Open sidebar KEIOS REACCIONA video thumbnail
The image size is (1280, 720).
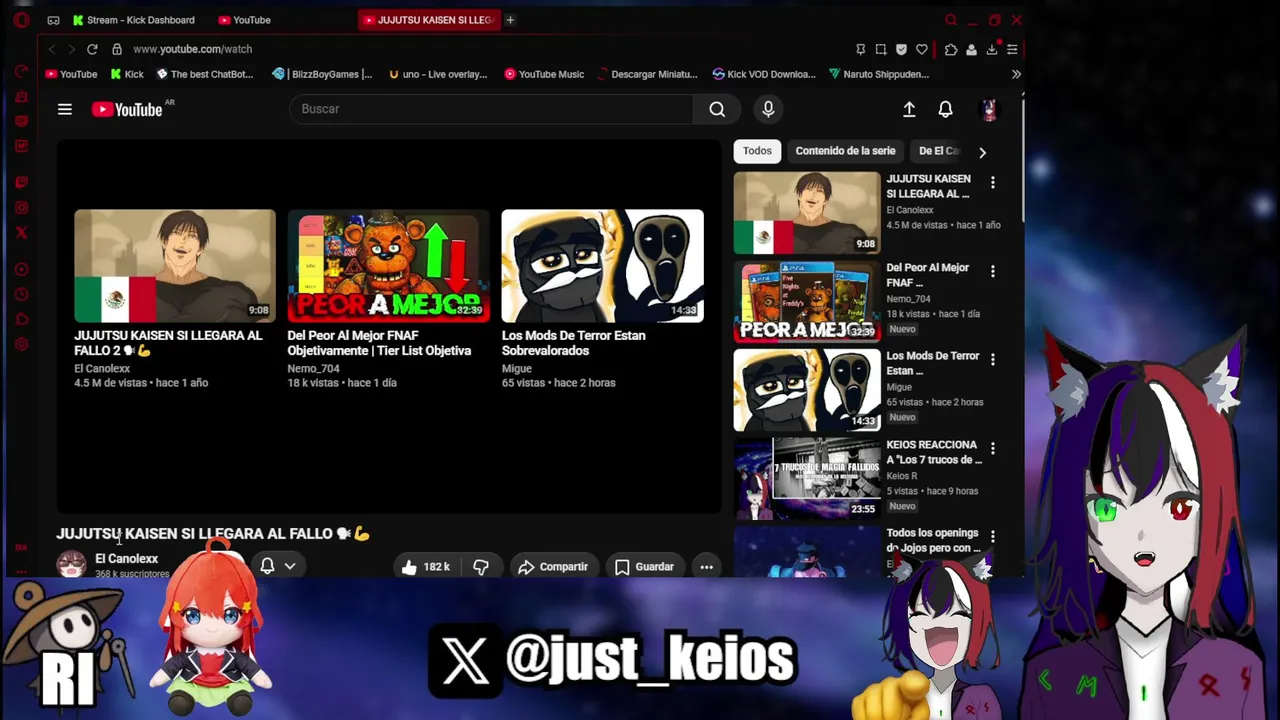[x=807, y=478]
